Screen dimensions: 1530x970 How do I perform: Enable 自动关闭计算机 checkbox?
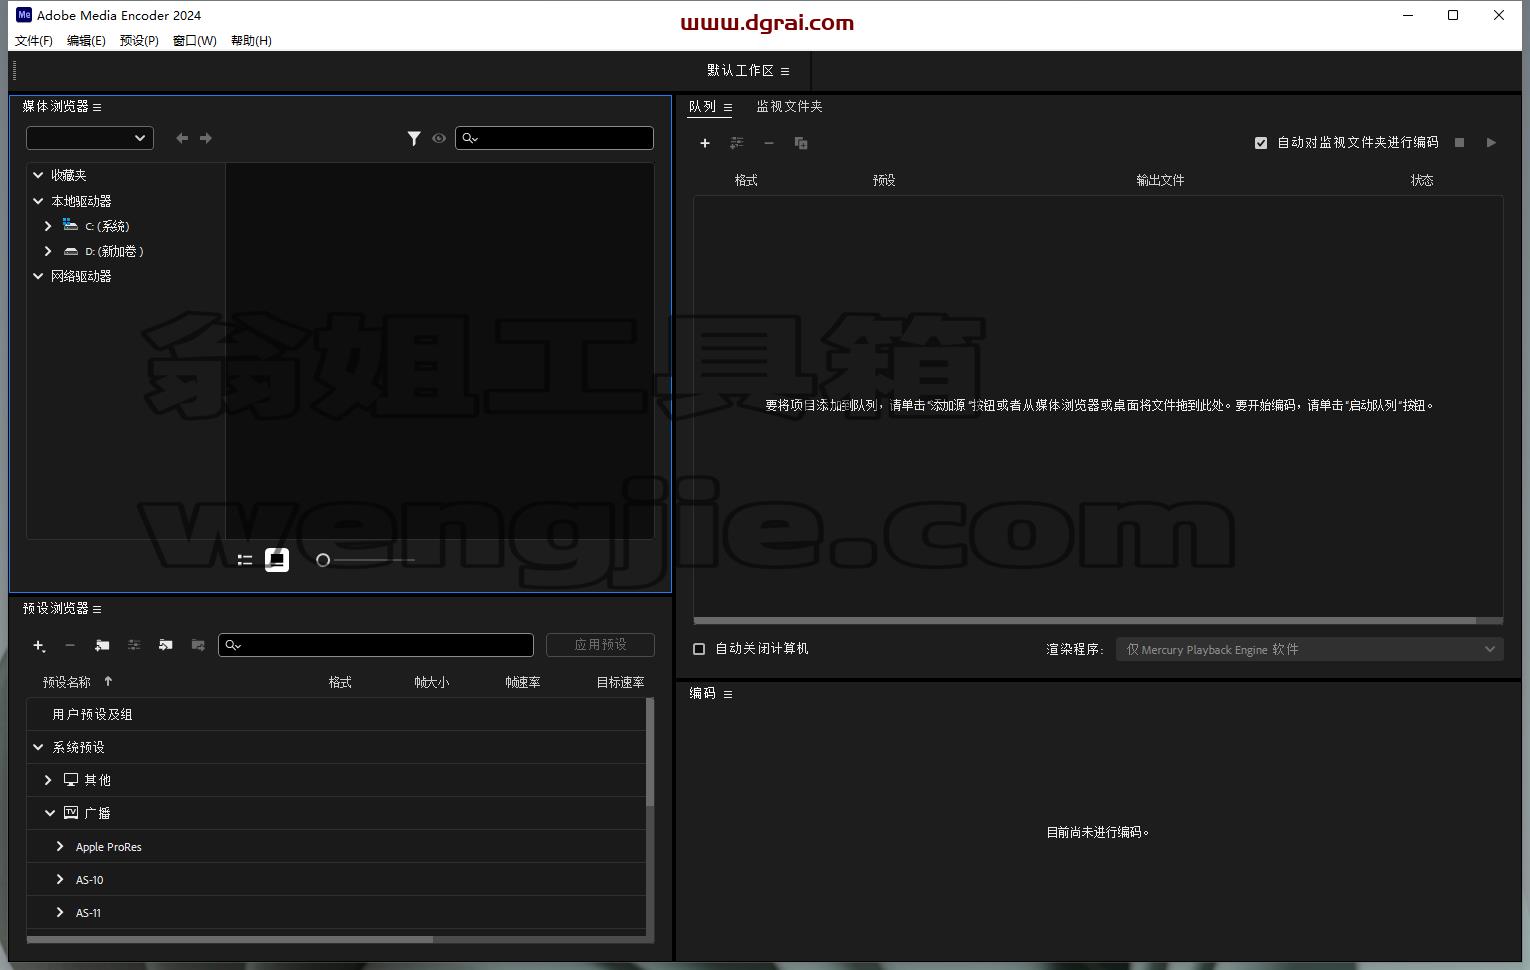(699, 649)
